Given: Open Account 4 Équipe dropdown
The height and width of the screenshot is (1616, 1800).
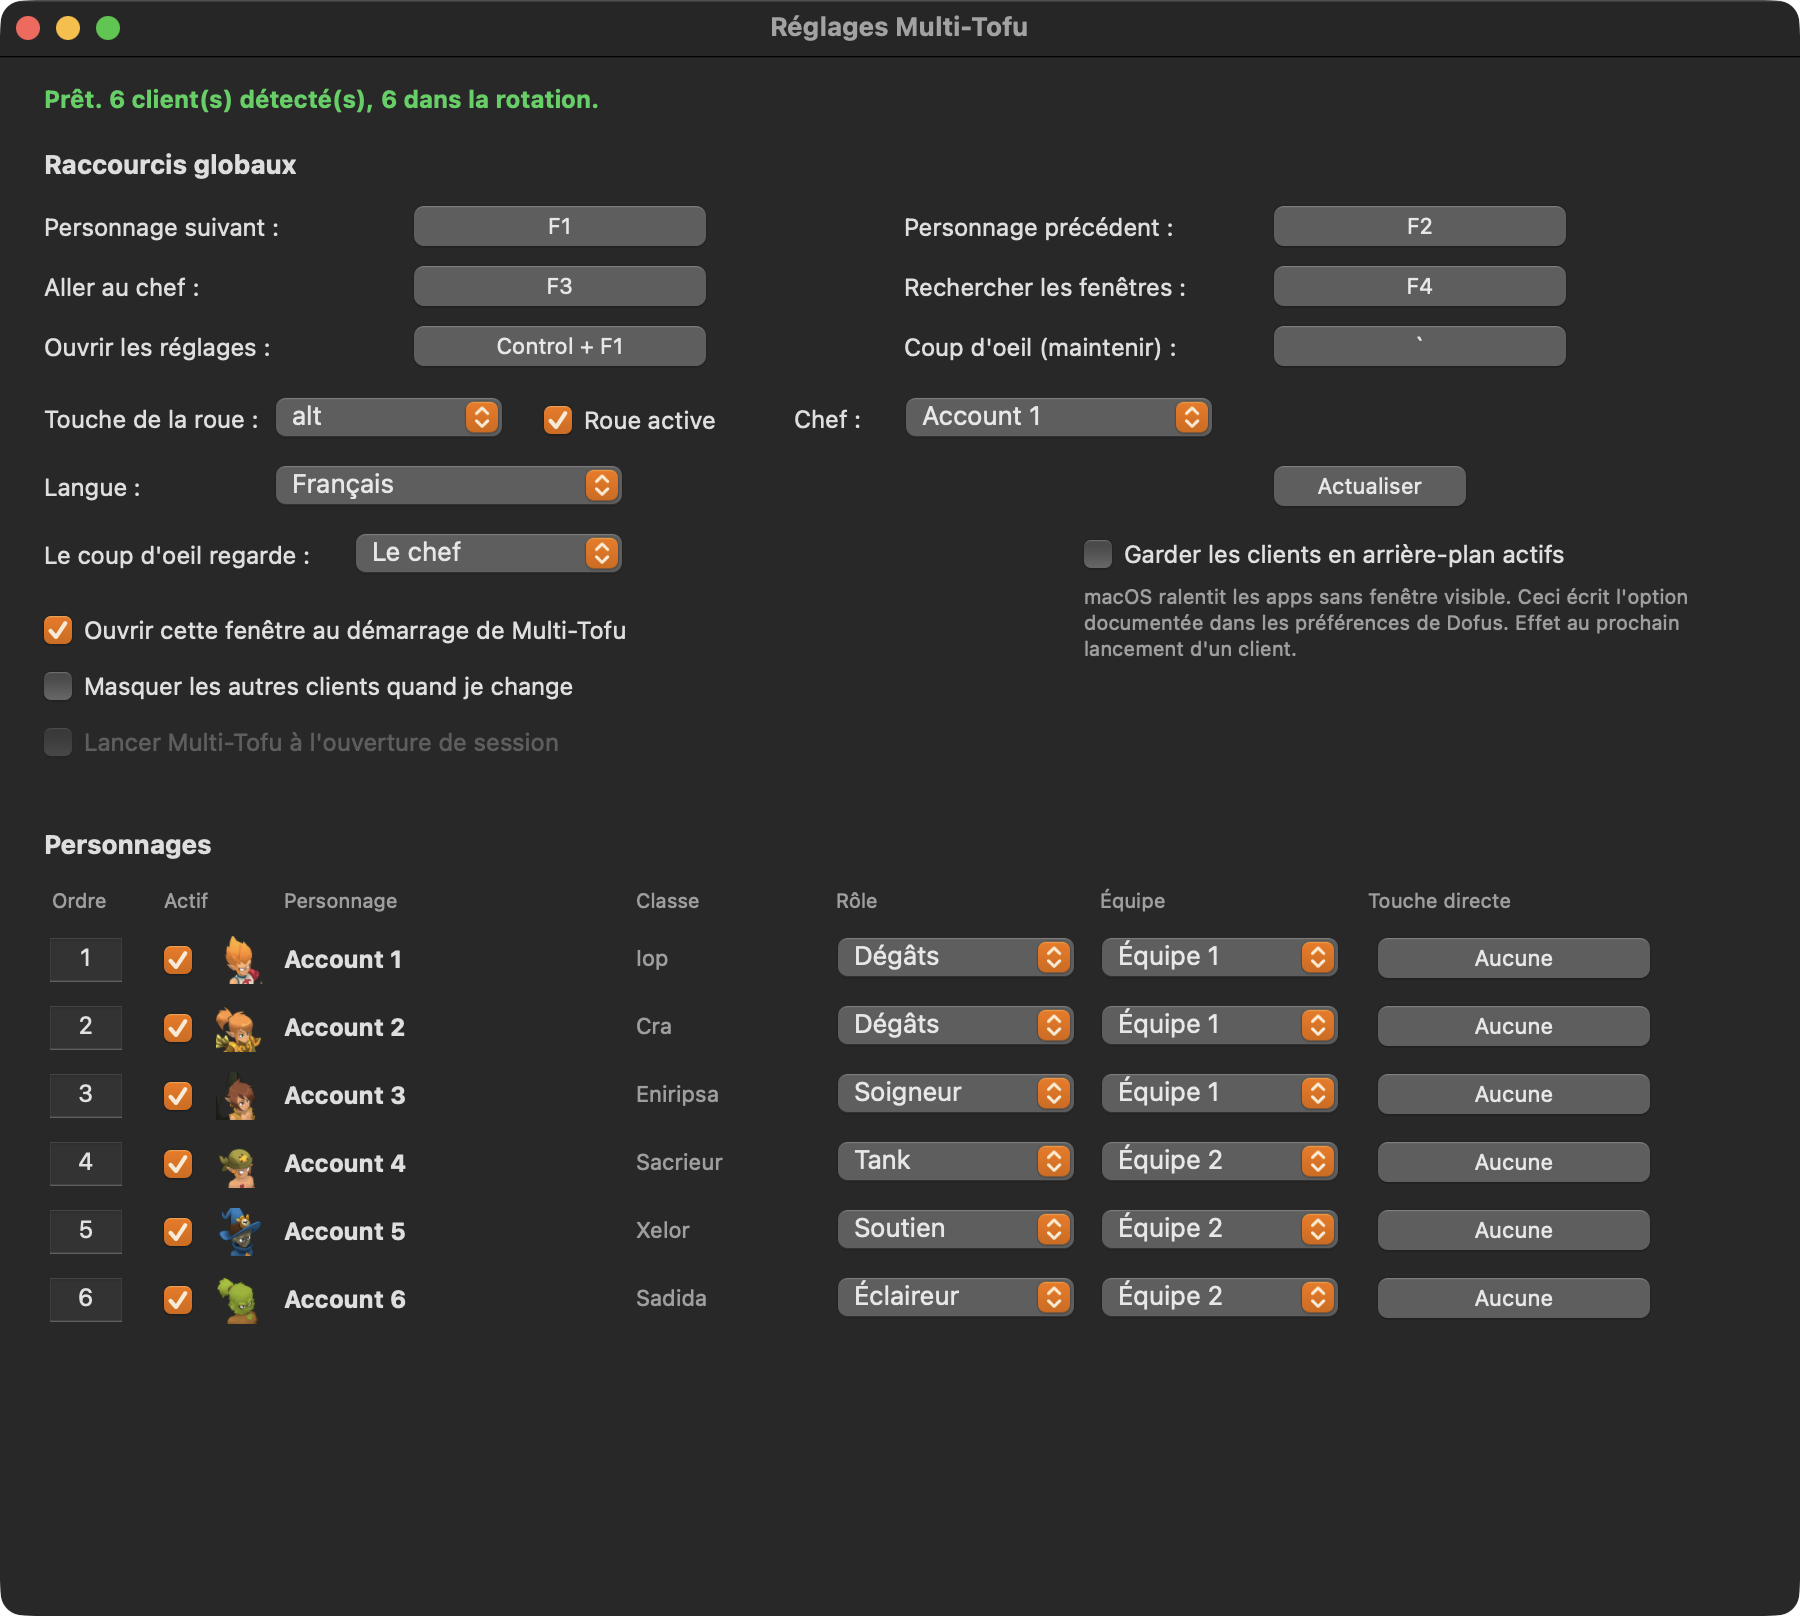Looking at the screenshot, I should click(1219, 1161).
